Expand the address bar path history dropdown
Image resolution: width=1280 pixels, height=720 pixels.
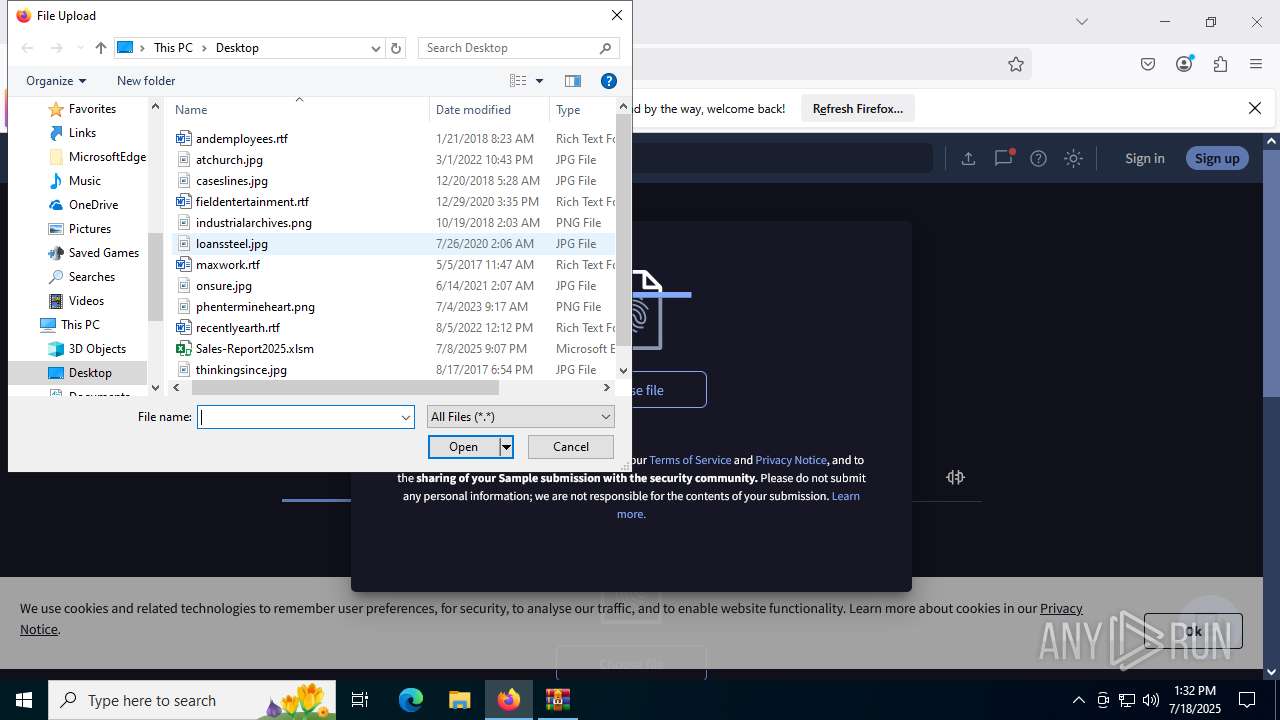(376, 48)
